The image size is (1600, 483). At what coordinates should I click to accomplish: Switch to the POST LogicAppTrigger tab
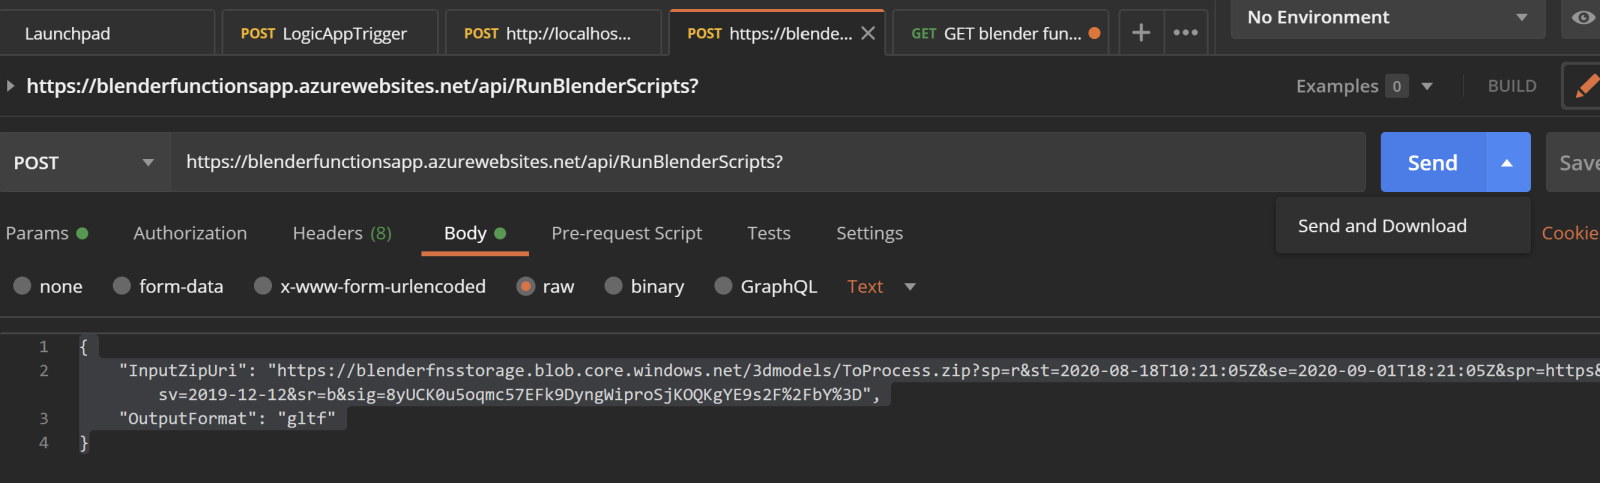coord(329,33)
